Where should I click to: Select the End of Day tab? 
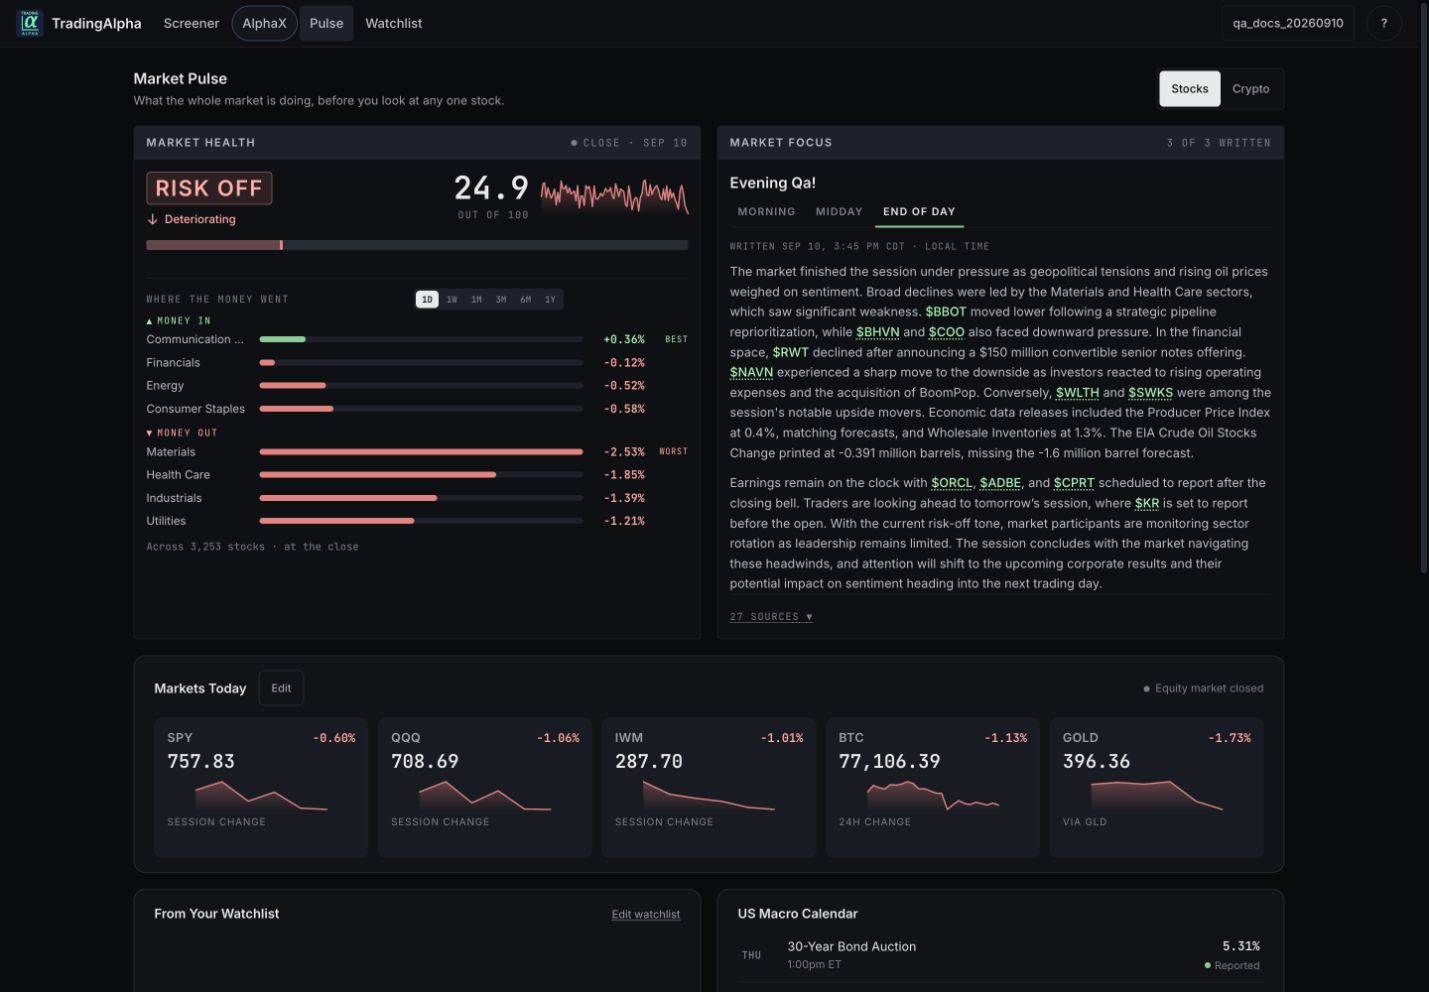[919, 212]
